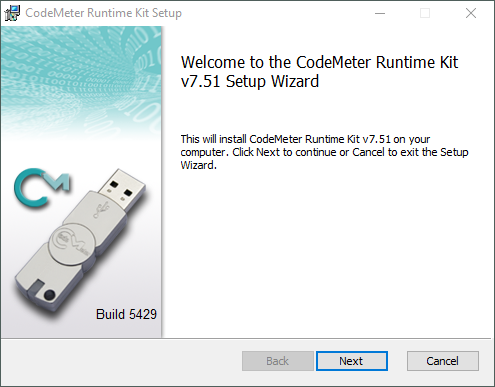Click the keyring hole on the dongle

(49, 294)
